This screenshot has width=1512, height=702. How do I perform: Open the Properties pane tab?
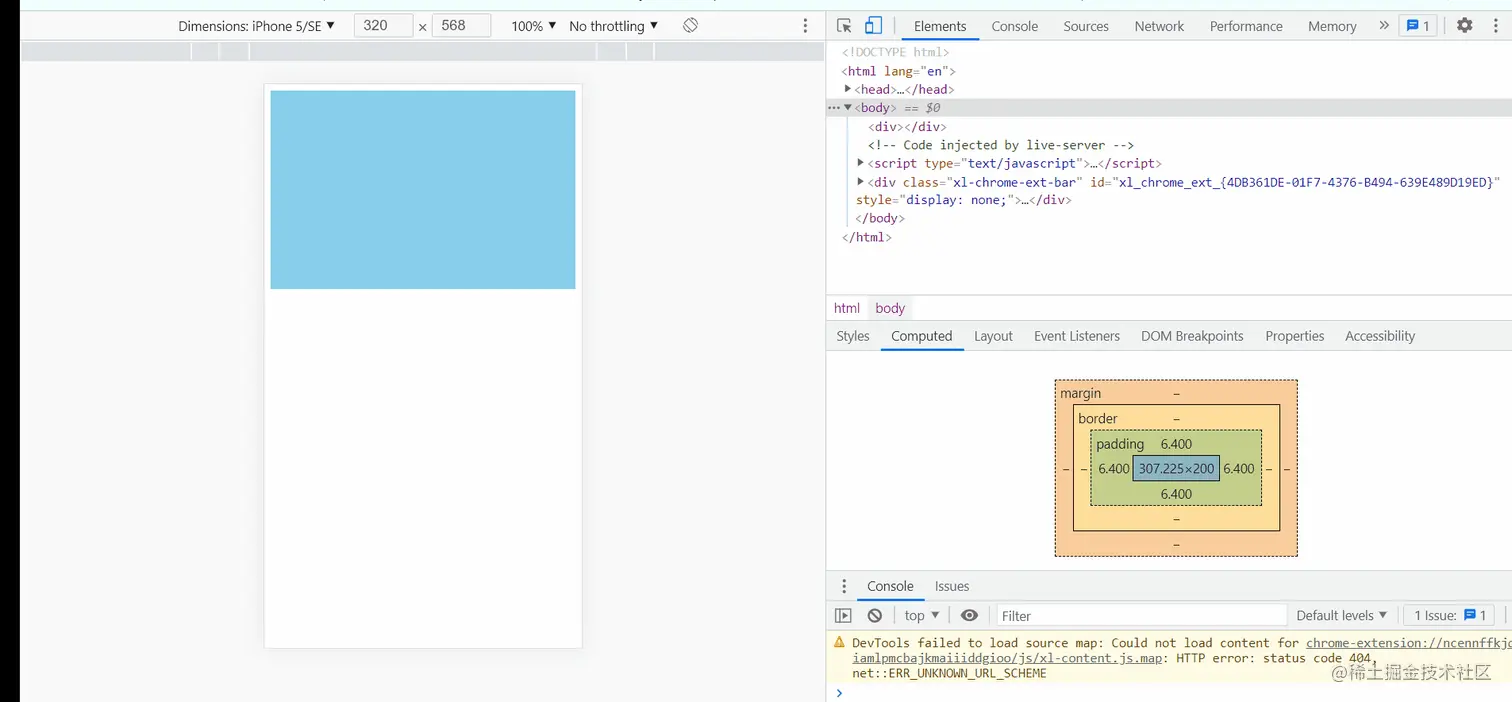point(1294,336)
